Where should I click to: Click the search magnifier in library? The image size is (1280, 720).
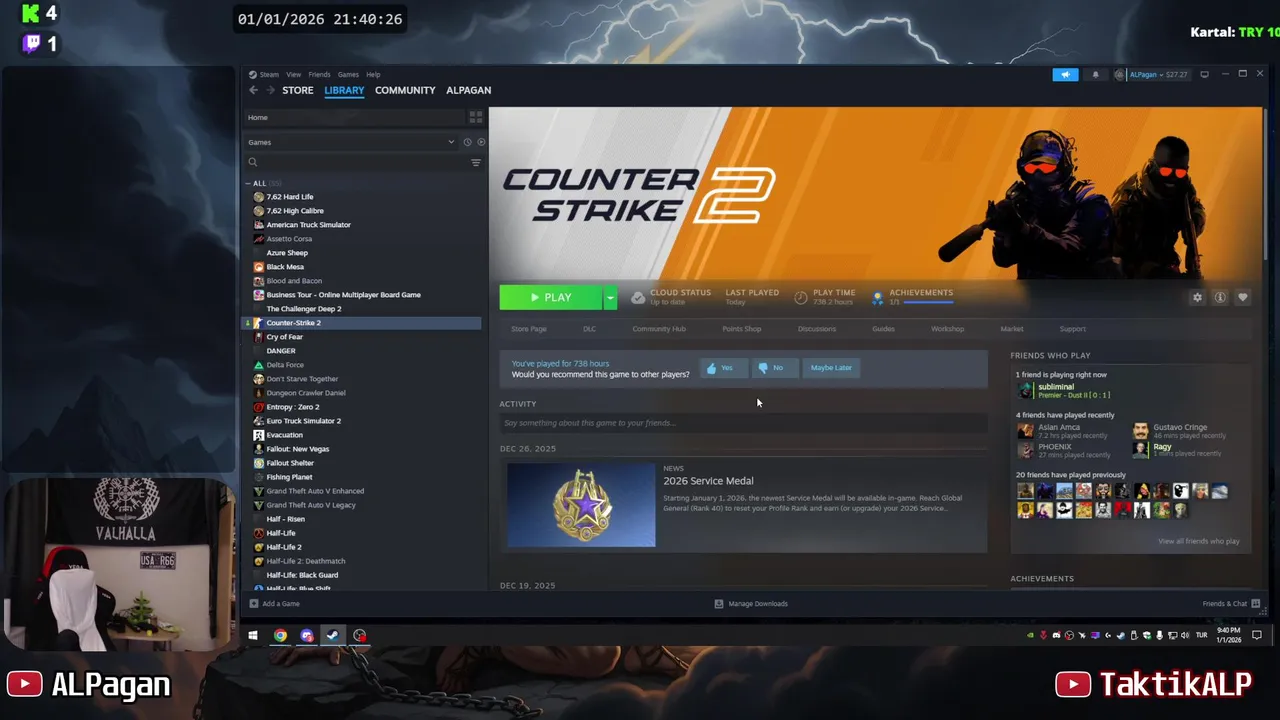click(x=253, y=162)
